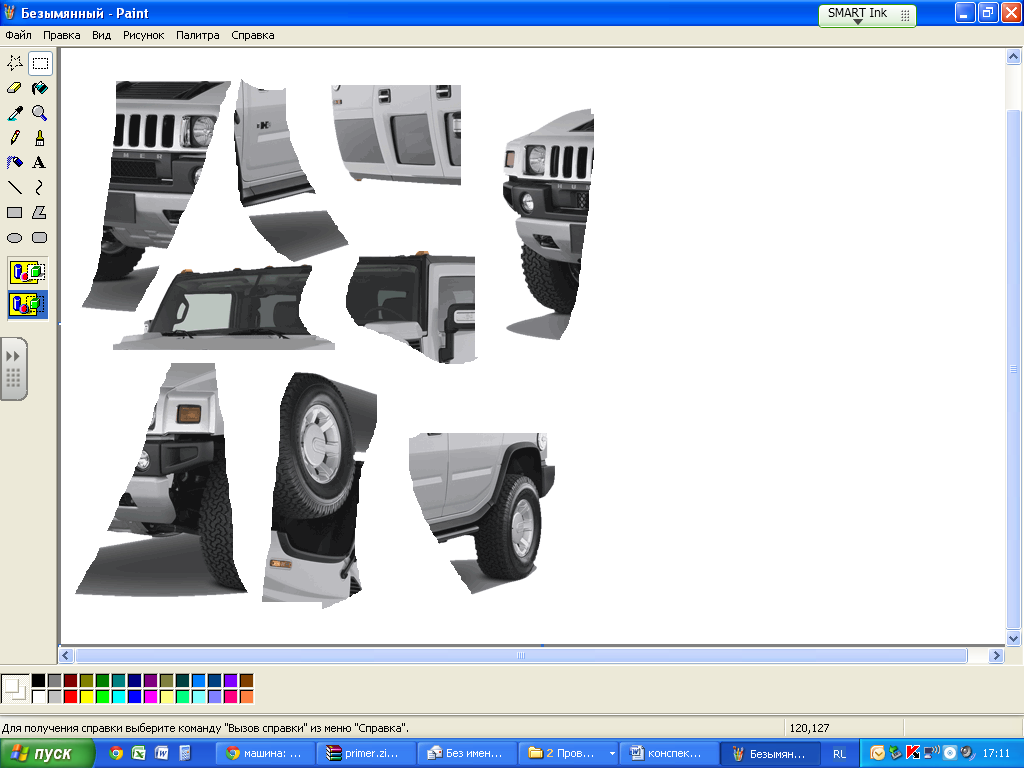Activate the Magnifier tool
The width and height of the screenshot is (1024, 768).
tap(39, 113)
